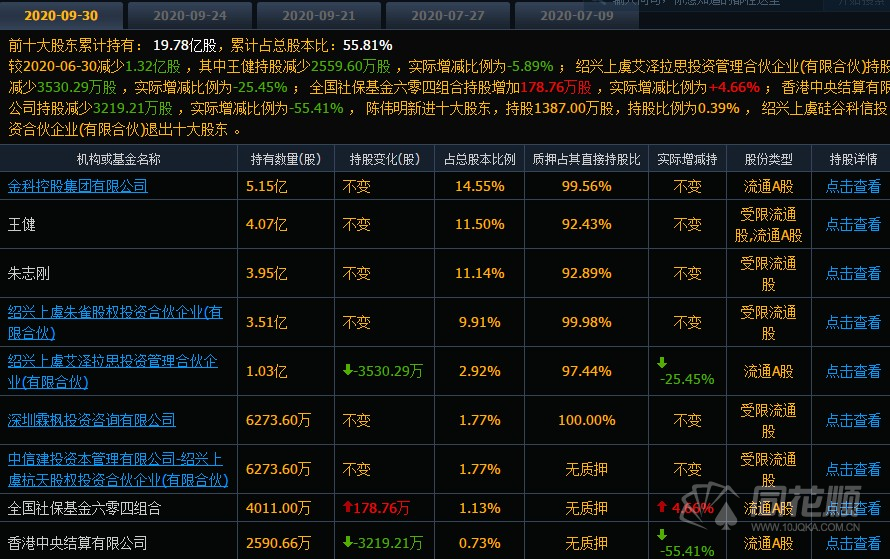
Task: Click the 9.91% share ratio
Action: point(480,322)
